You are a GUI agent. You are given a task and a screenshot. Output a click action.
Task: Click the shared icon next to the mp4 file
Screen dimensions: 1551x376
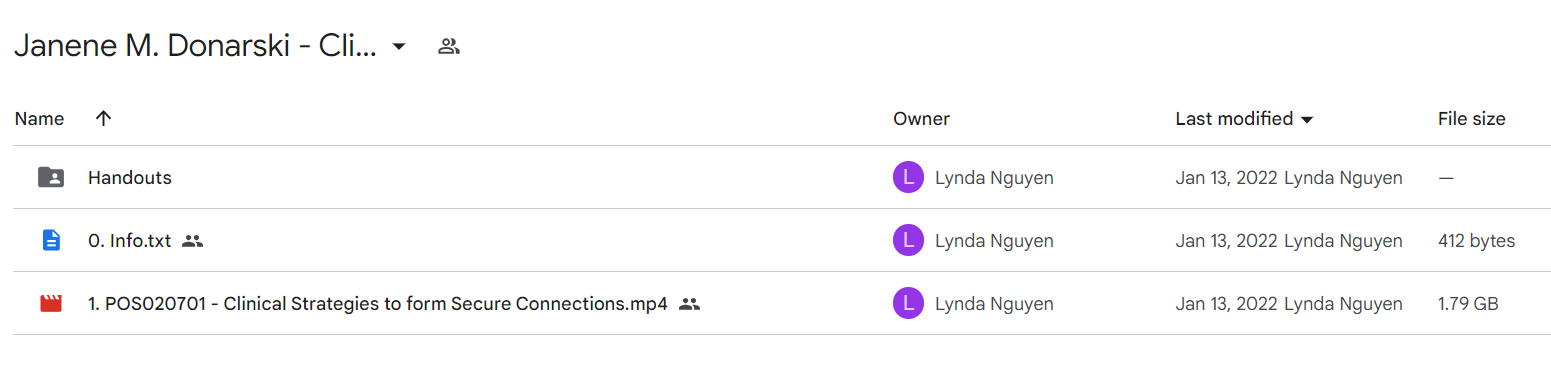pyautogui.click(x=689, y=303)
